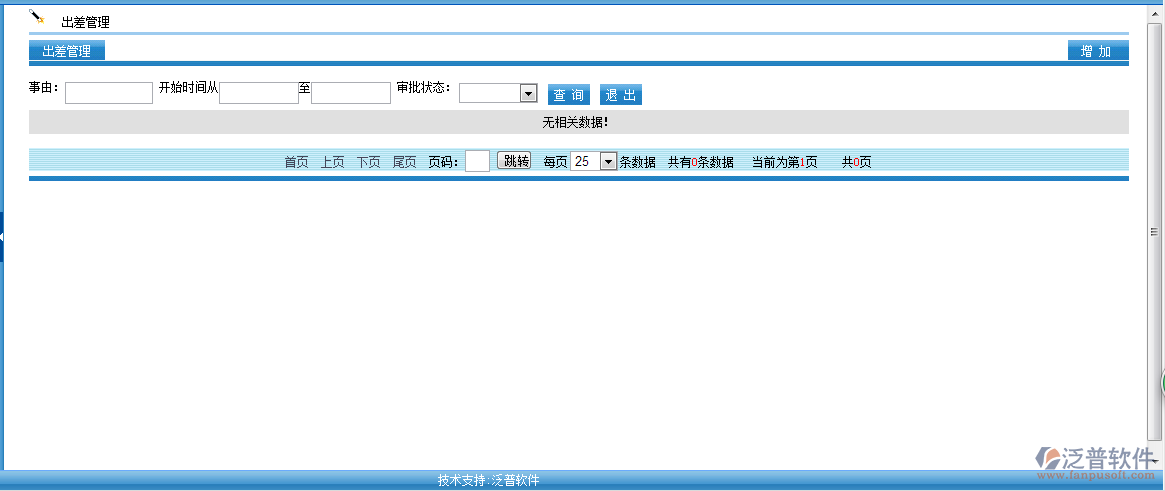Viewport: 1165px width, 491px height.
Task: Click the 跳转 jump button
Action: click(513, 160)
